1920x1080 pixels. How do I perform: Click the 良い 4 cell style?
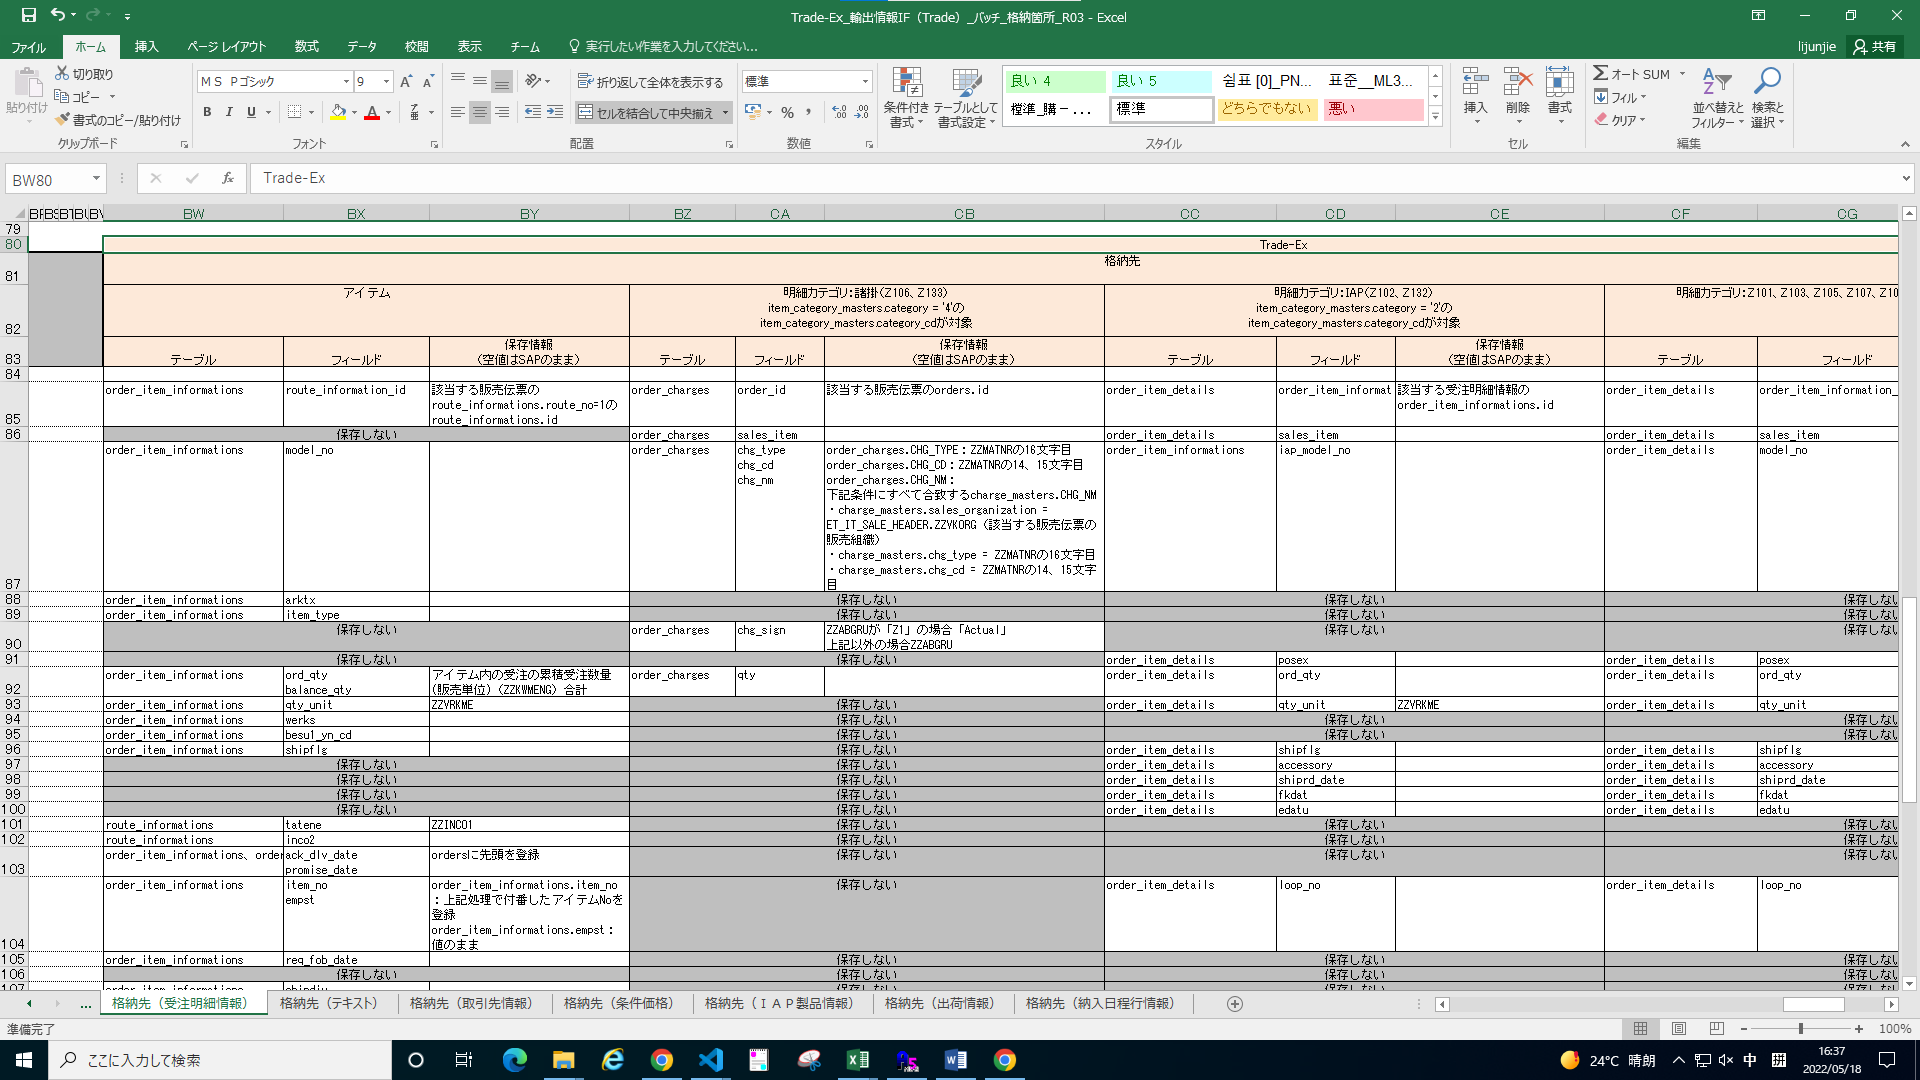(x=1054, y=81)
